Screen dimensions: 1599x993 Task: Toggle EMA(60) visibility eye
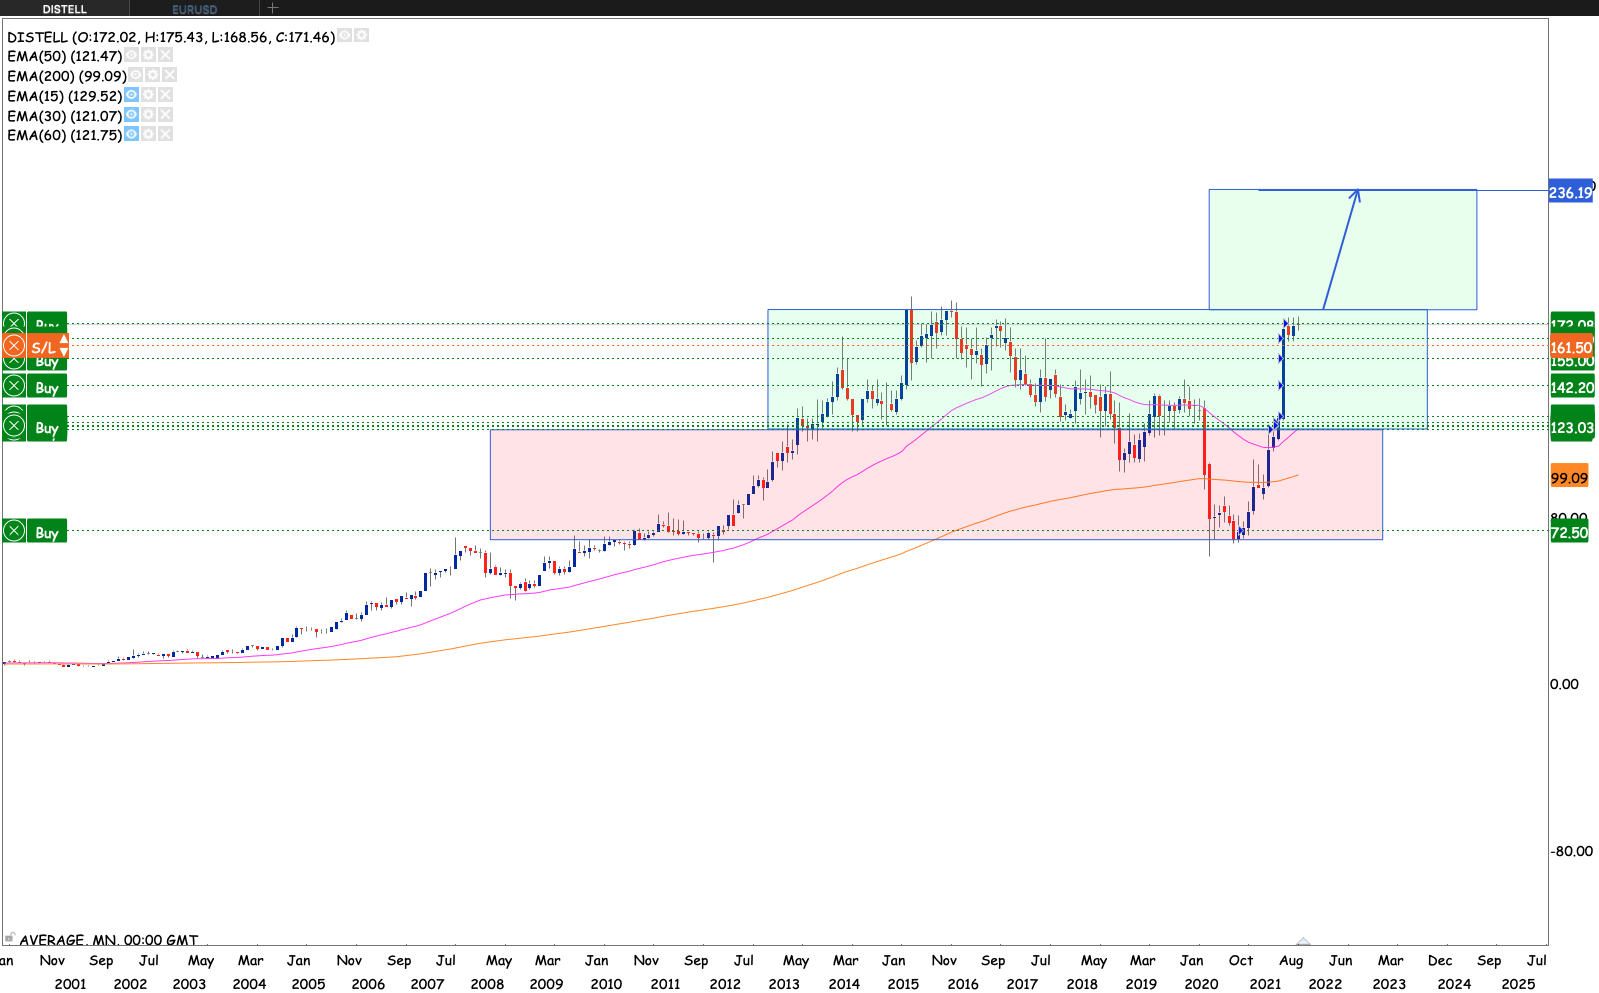131,134
